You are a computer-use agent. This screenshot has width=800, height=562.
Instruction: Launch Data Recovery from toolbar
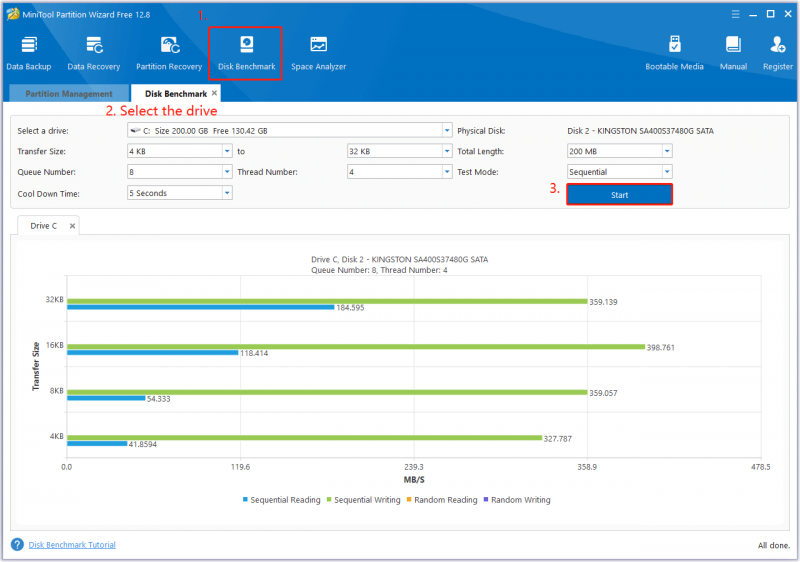coord(94,53)
